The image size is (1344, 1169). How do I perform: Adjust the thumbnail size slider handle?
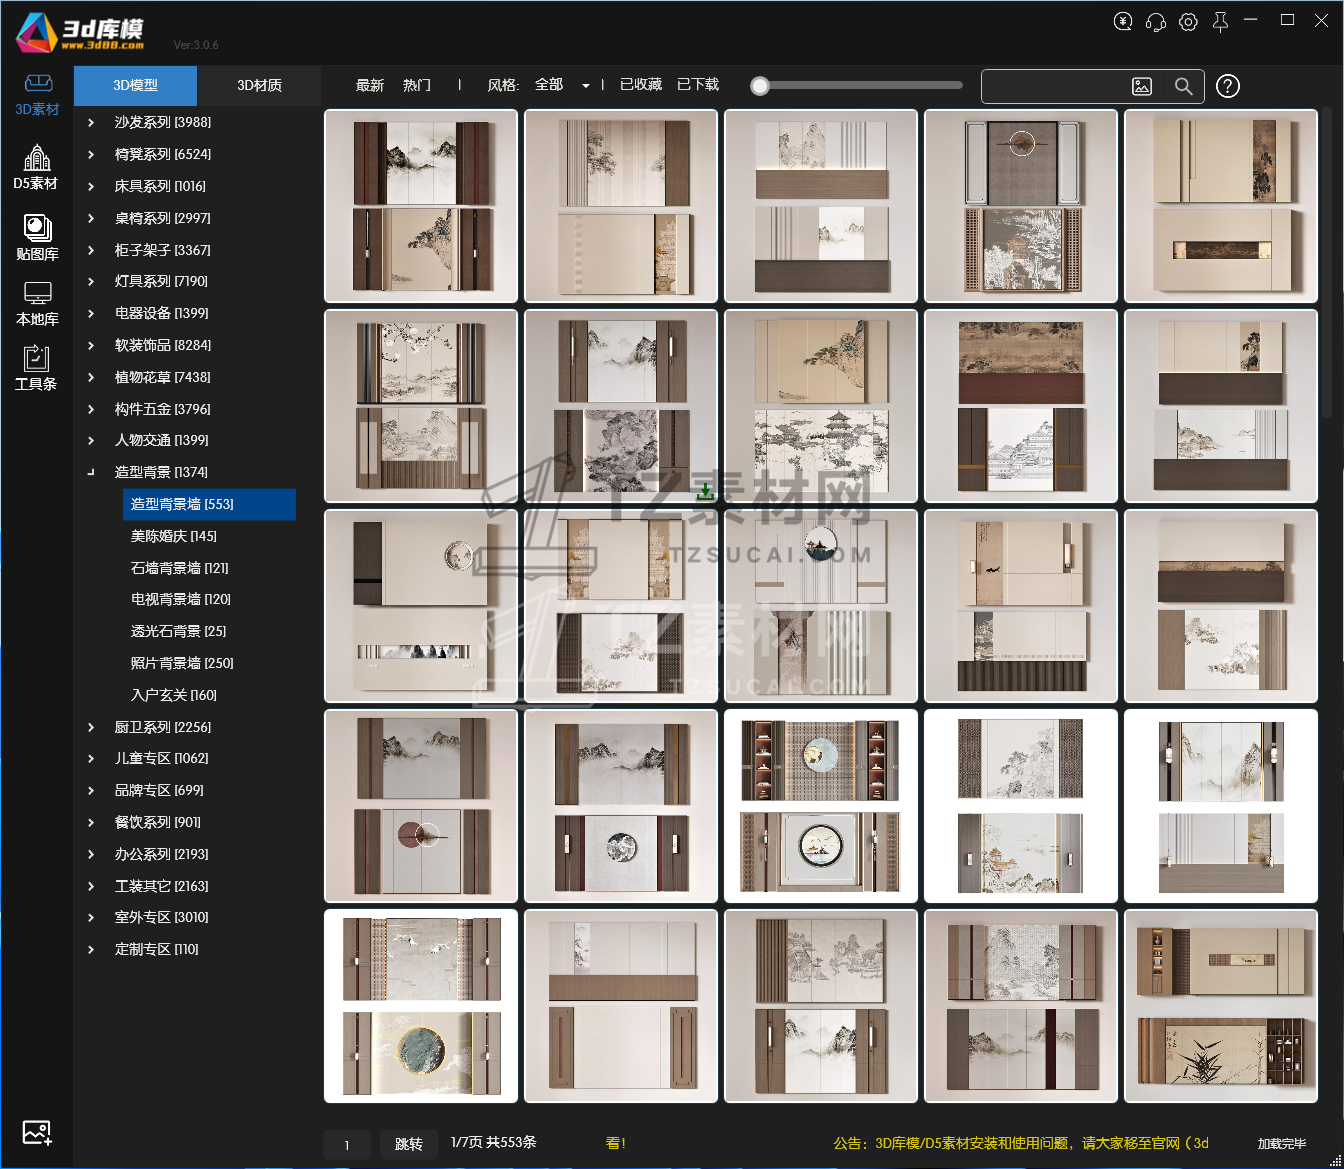pos(760,86)
